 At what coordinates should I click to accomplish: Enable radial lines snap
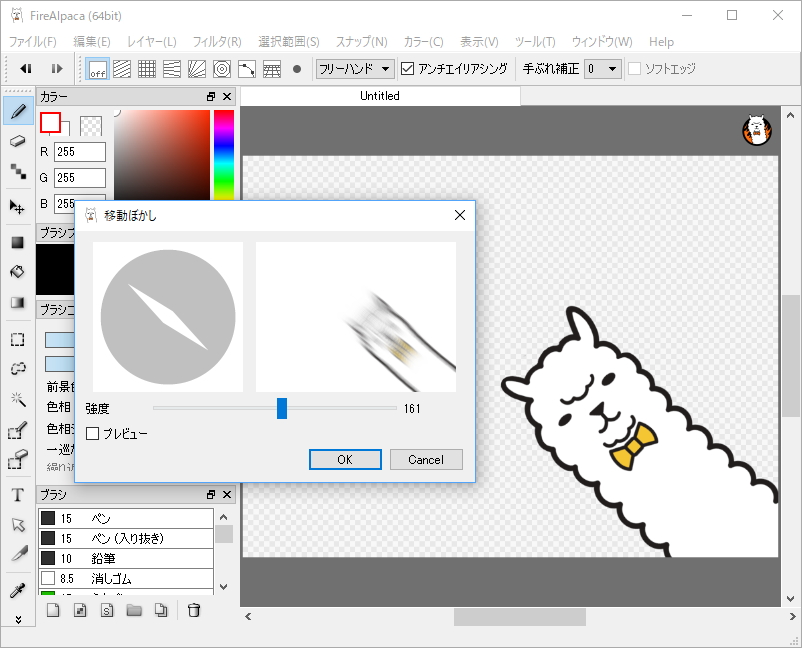click(197, 69)
